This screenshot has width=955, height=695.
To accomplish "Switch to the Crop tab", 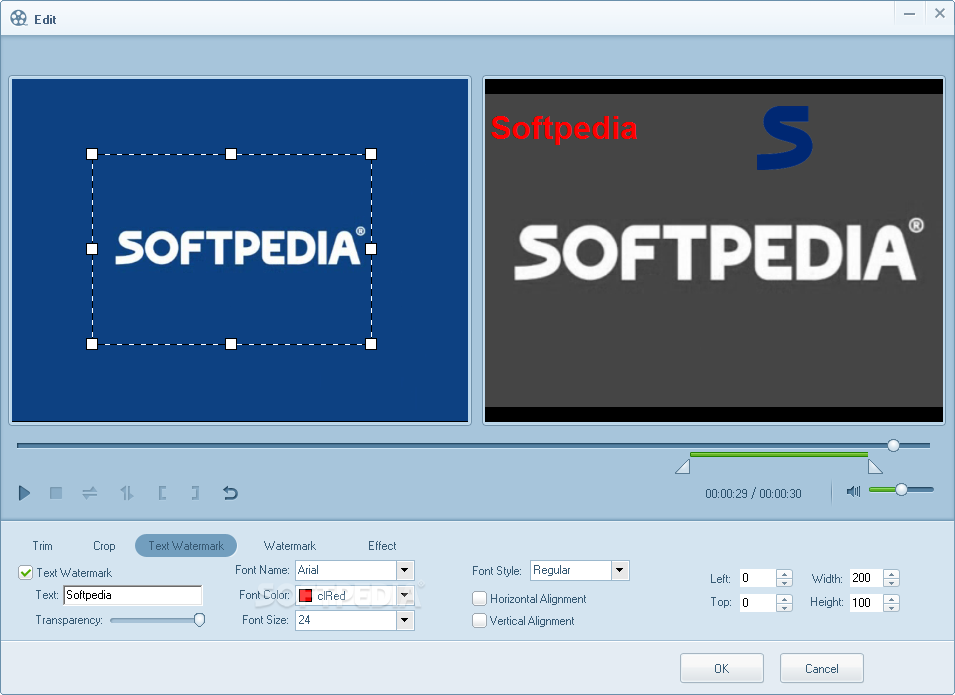I will pyautogui.click(x=104, y=546).
